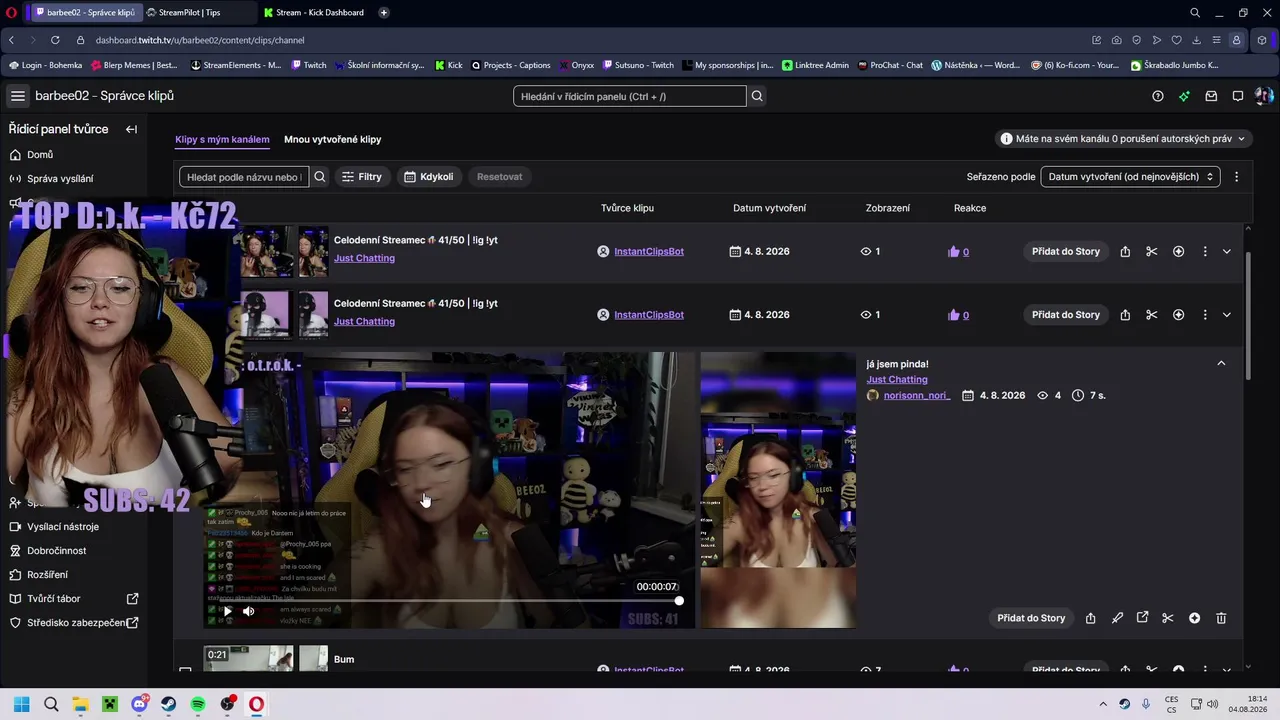Viewport: 1280px width, 720px height.
Task: Click the circled star icon in second clip row
Action: coord(1178,315)
